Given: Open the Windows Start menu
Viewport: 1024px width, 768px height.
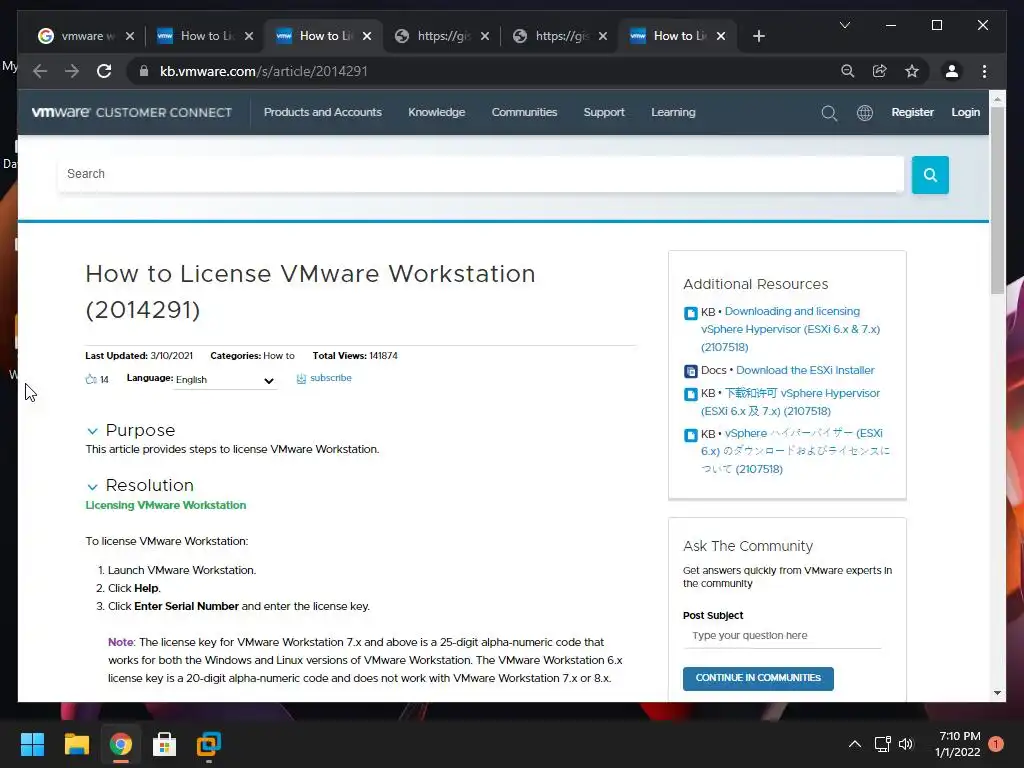Looking at the screenshot, I should [x=32, y=744].
